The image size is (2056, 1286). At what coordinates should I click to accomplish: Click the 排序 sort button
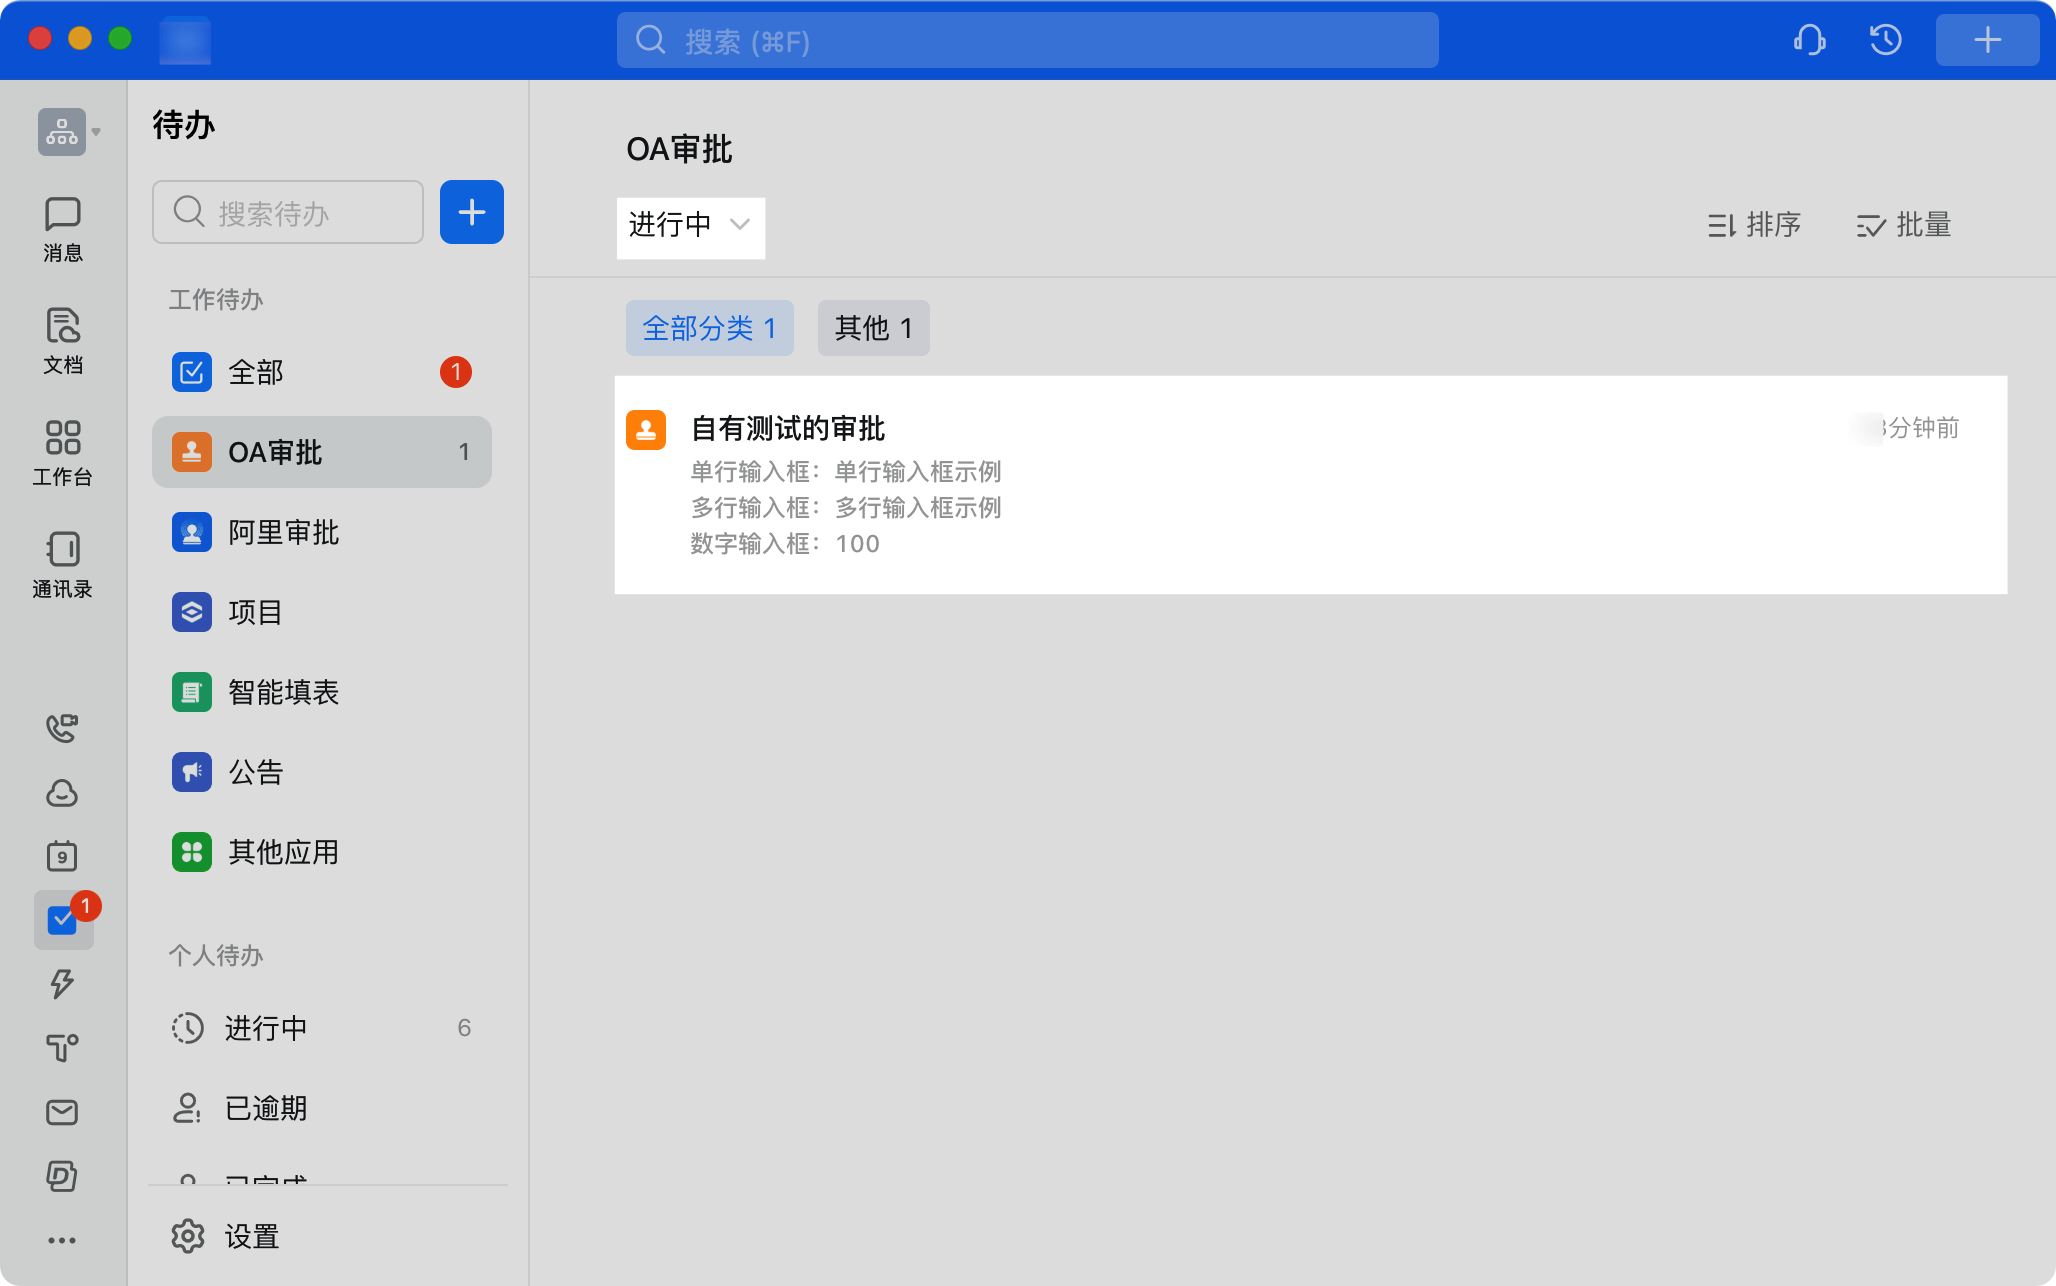[x=1754, y=225]
